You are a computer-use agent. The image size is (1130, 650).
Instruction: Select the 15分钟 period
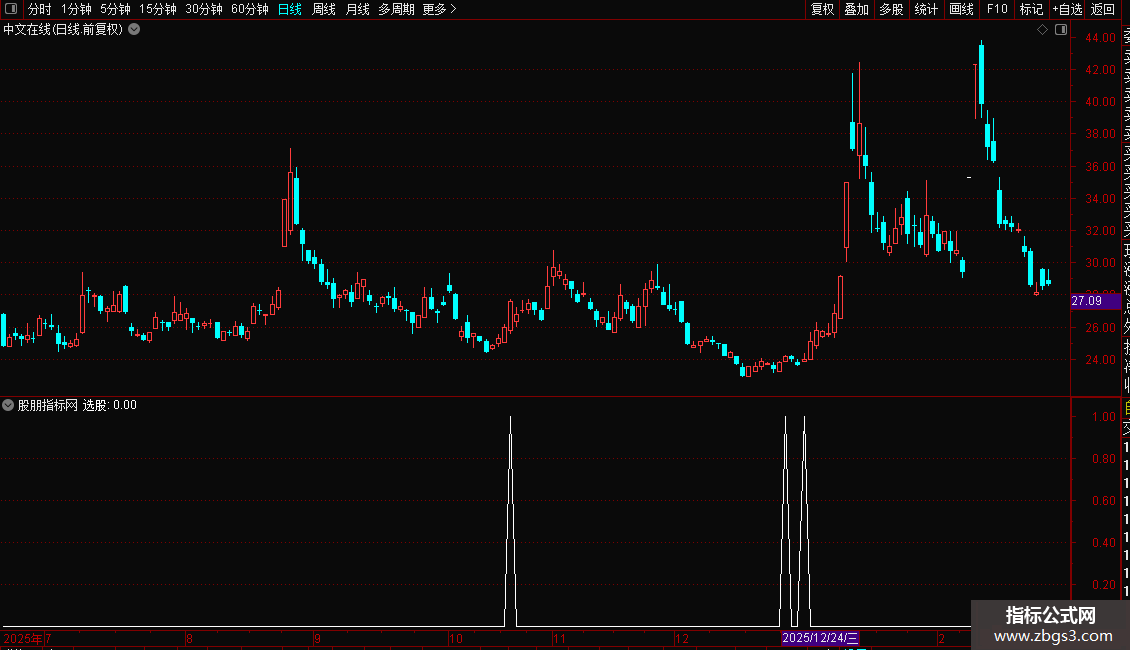[158, 9]
